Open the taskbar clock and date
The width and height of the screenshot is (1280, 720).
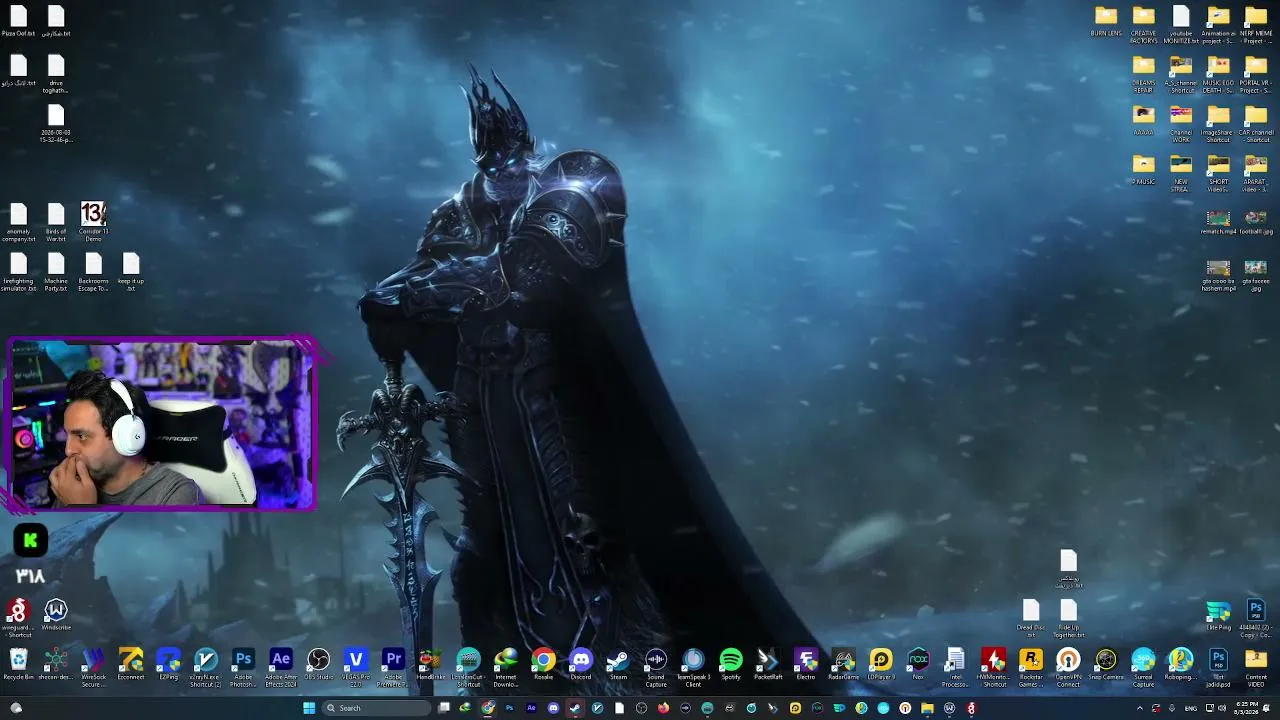1246,708
